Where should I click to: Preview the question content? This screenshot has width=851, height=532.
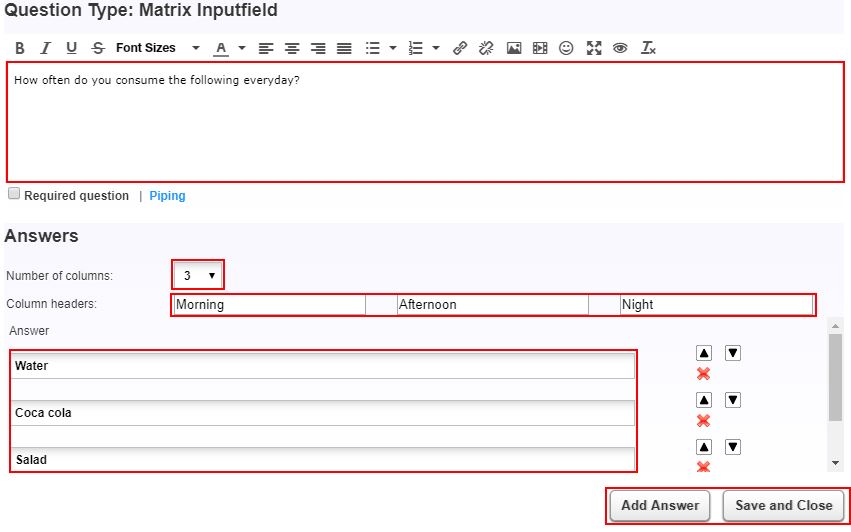point(620,48)
